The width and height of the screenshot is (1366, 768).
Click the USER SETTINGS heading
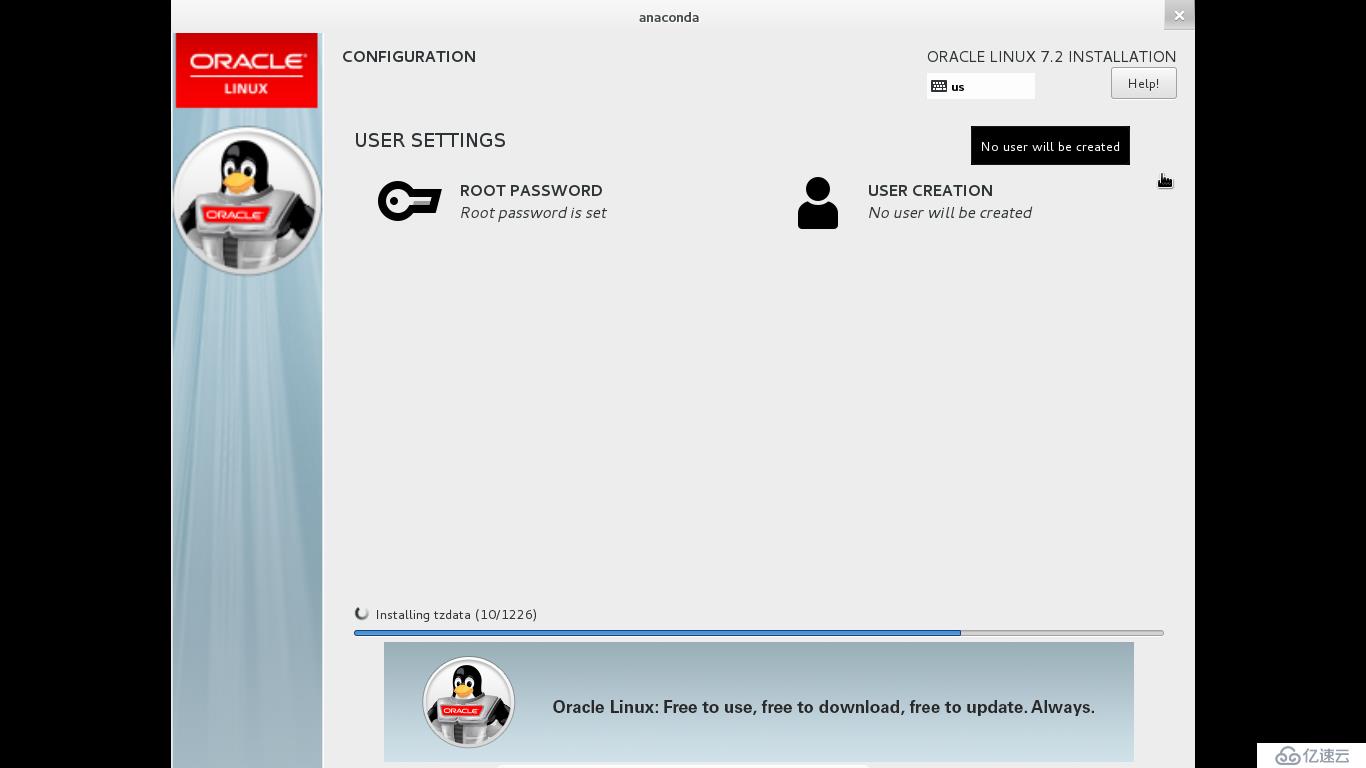click(x=430, y=140)
